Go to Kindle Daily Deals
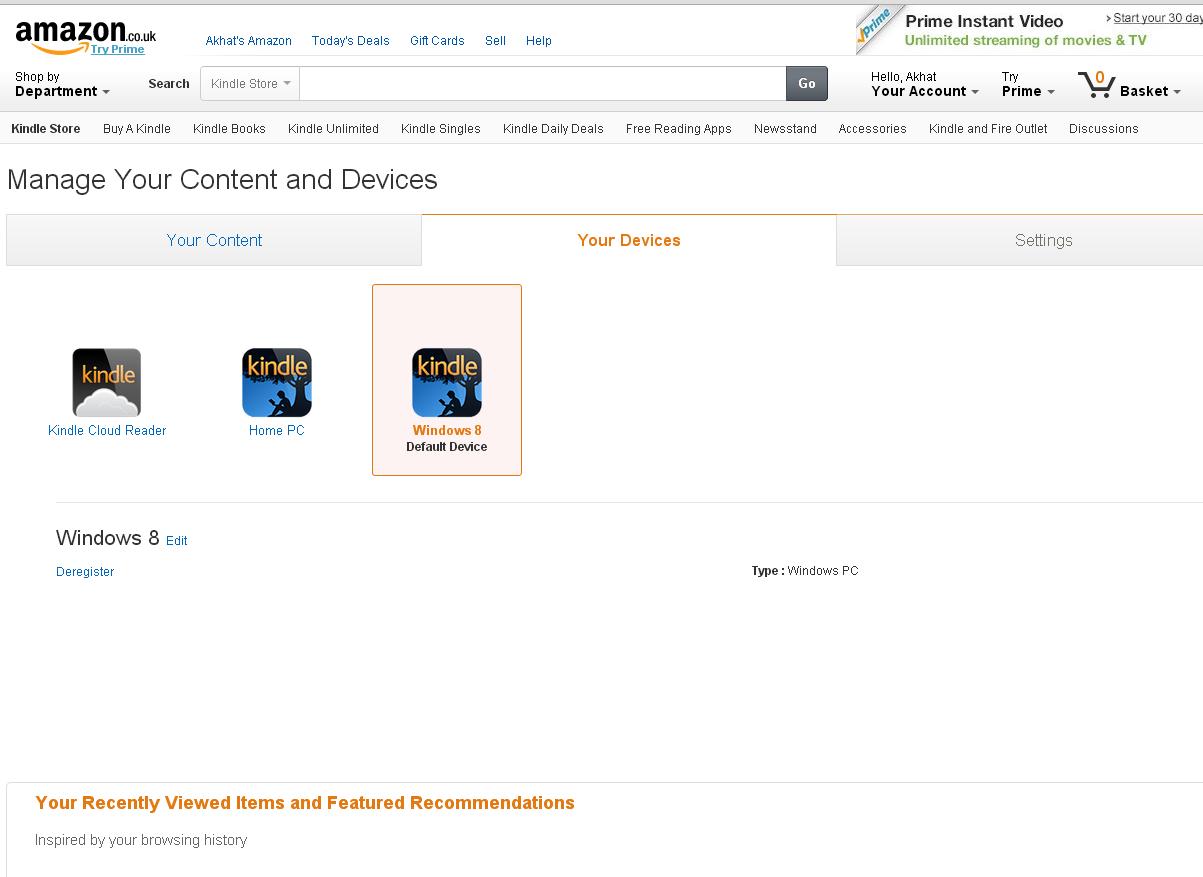1203x877 pixels. pyautogui.click(x=553, y=129)
